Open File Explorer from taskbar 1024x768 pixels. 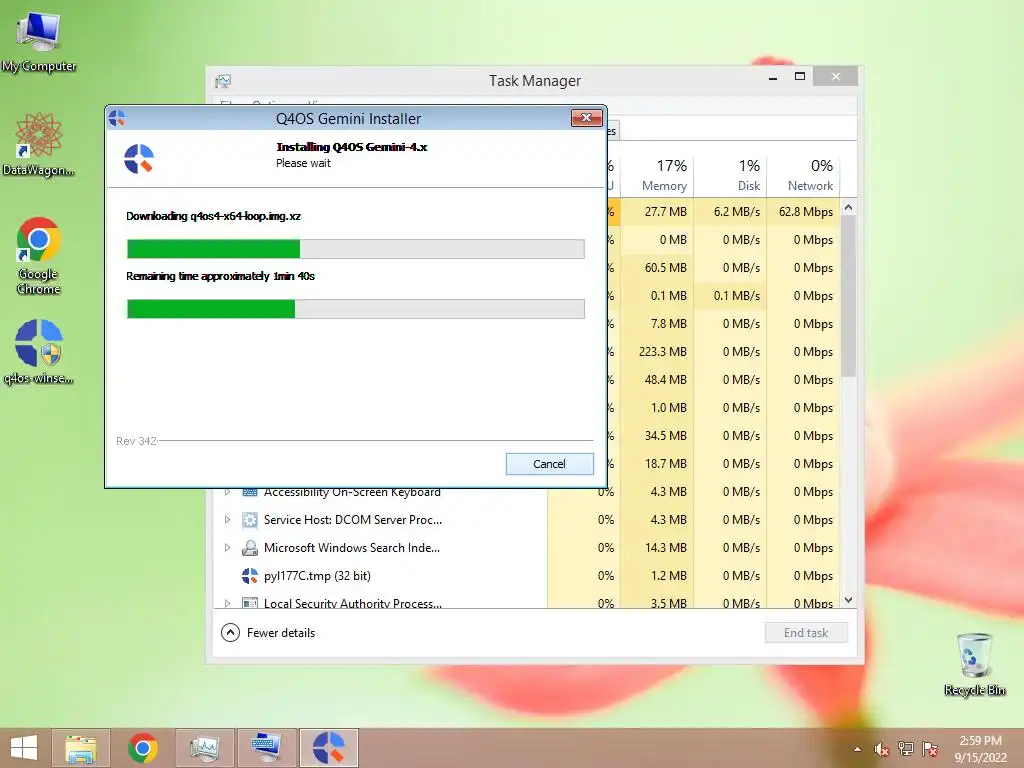[x=81, y=748]
